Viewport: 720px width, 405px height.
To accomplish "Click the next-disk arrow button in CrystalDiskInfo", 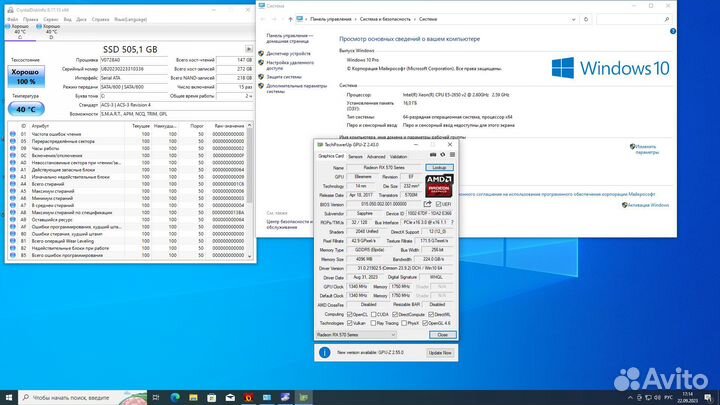I will click(x=248, y=49).
